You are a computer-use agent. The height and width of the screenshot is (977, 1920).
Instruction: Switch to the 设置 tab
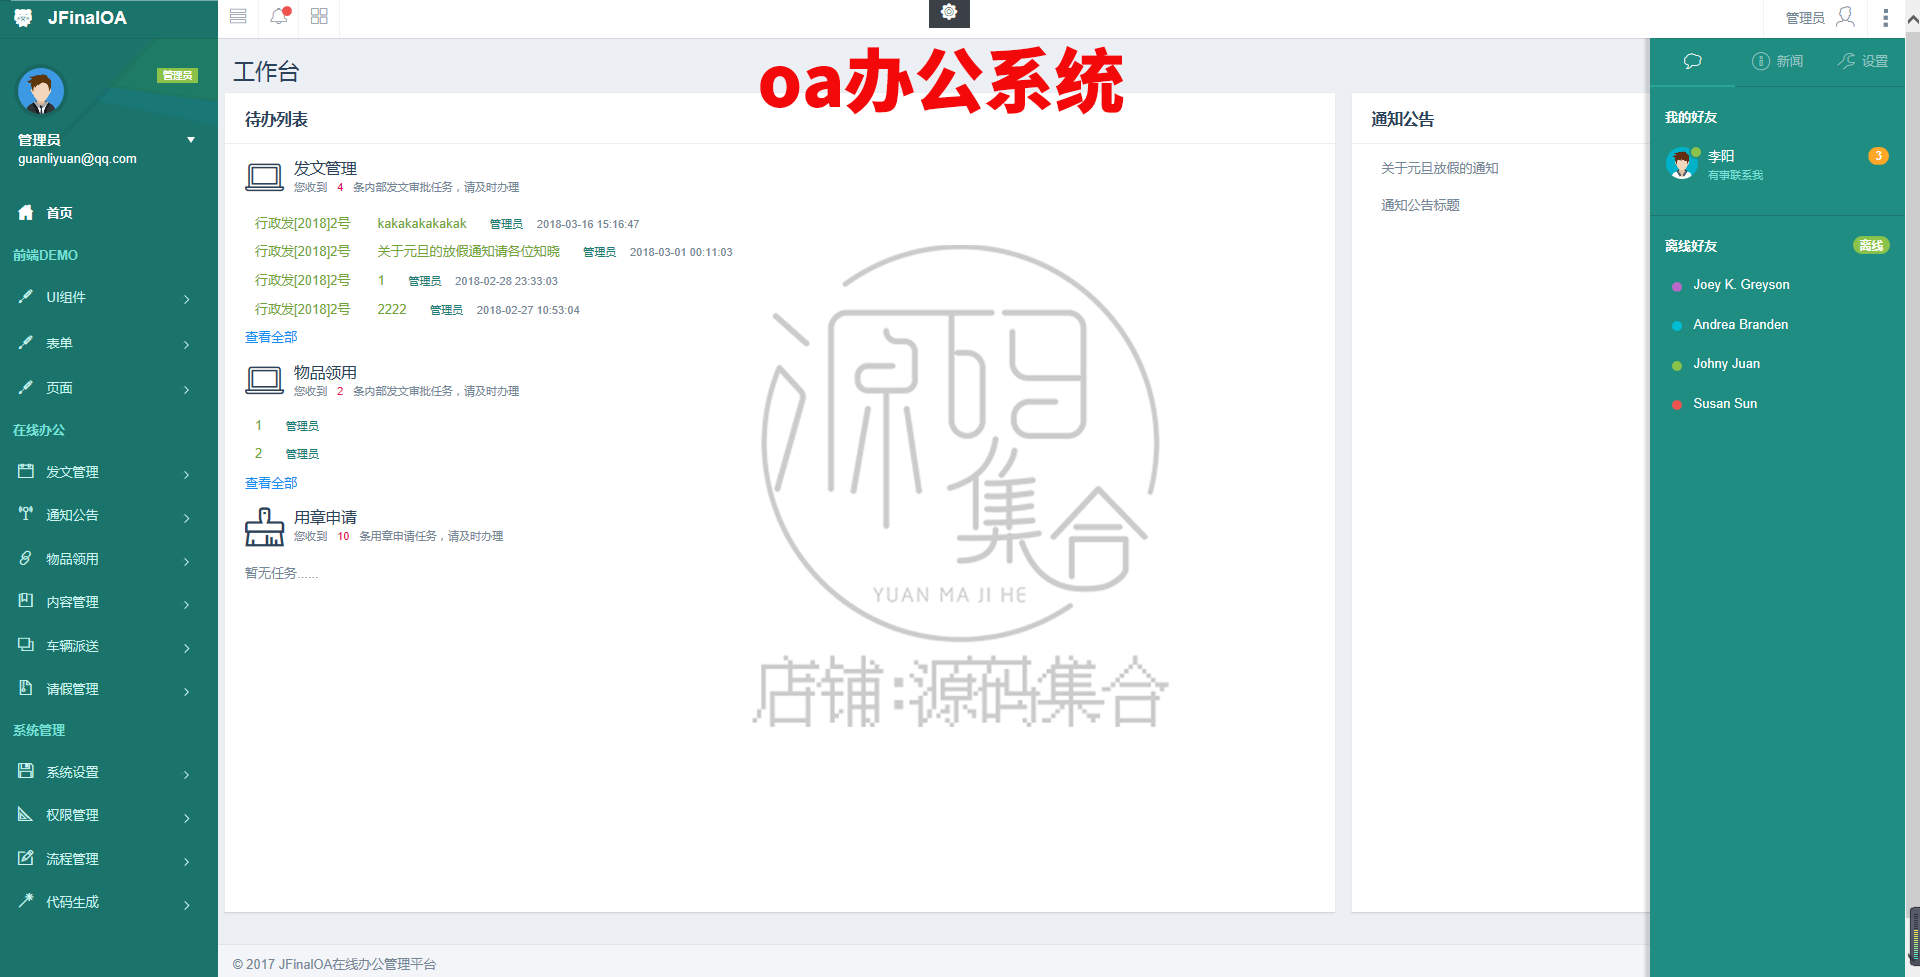pyautogui.click(x=1863, y=61)
